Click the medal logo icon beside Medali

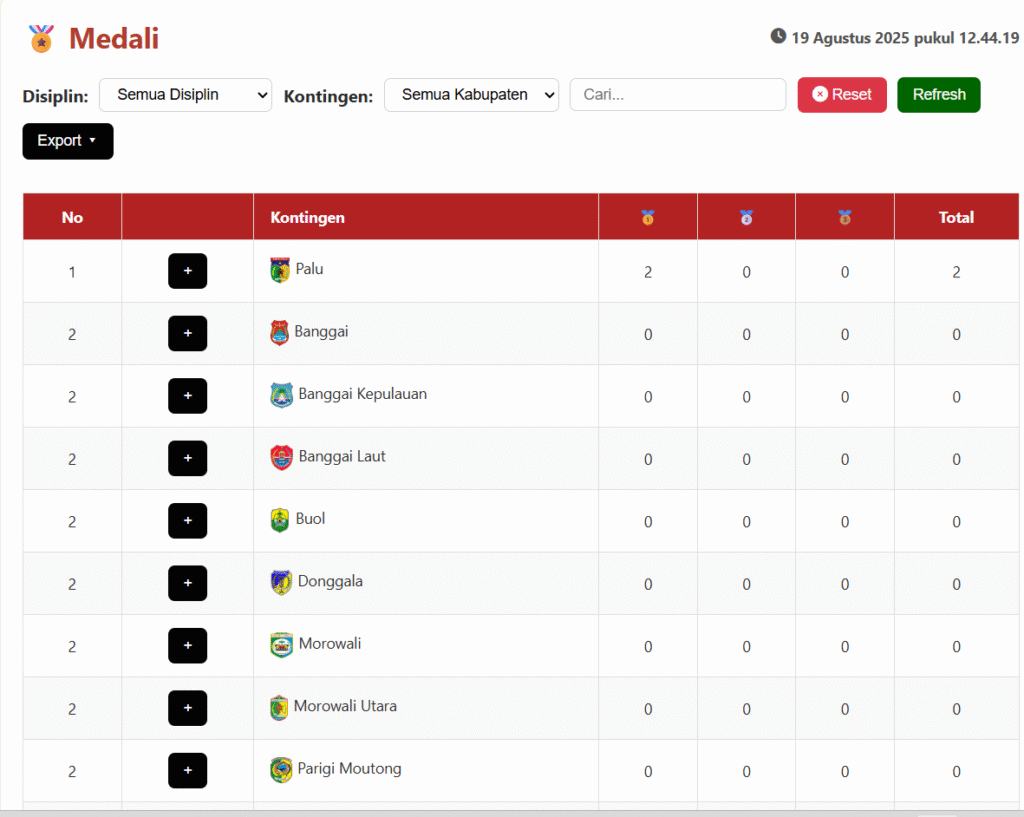(41, 39)
